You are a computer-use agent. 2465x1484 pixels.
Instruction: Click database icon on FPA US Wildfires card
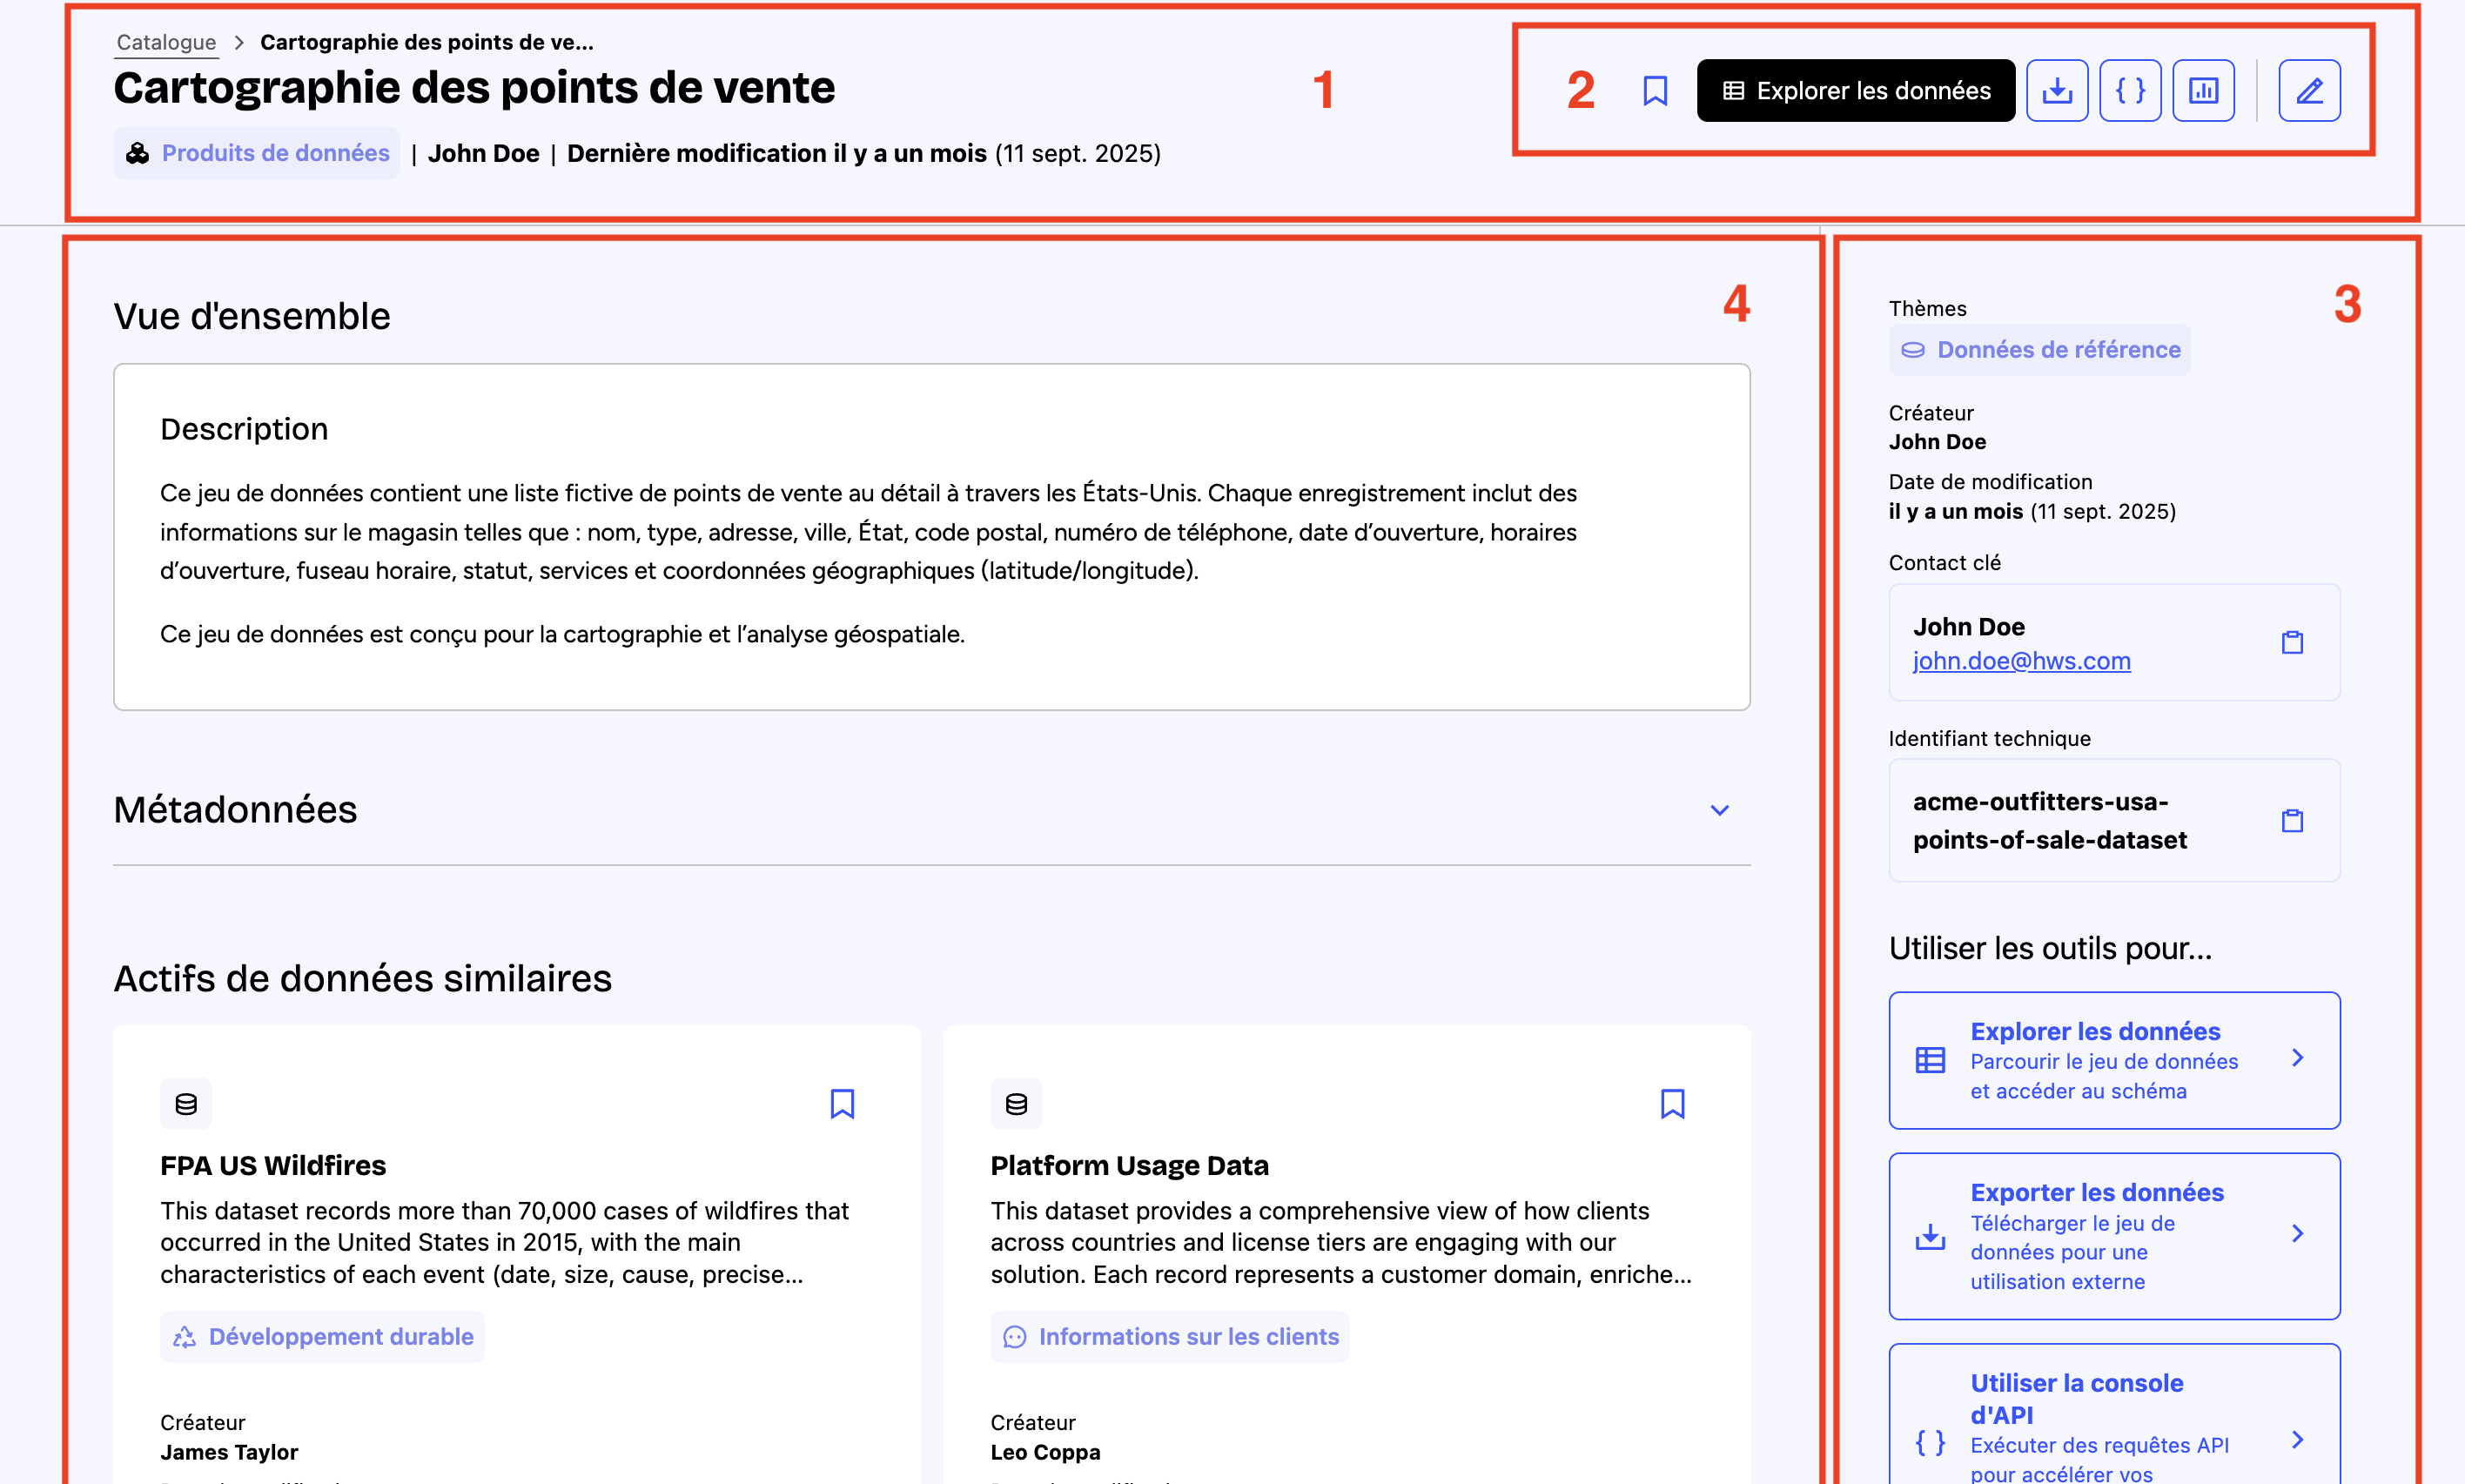[186, 1104]
